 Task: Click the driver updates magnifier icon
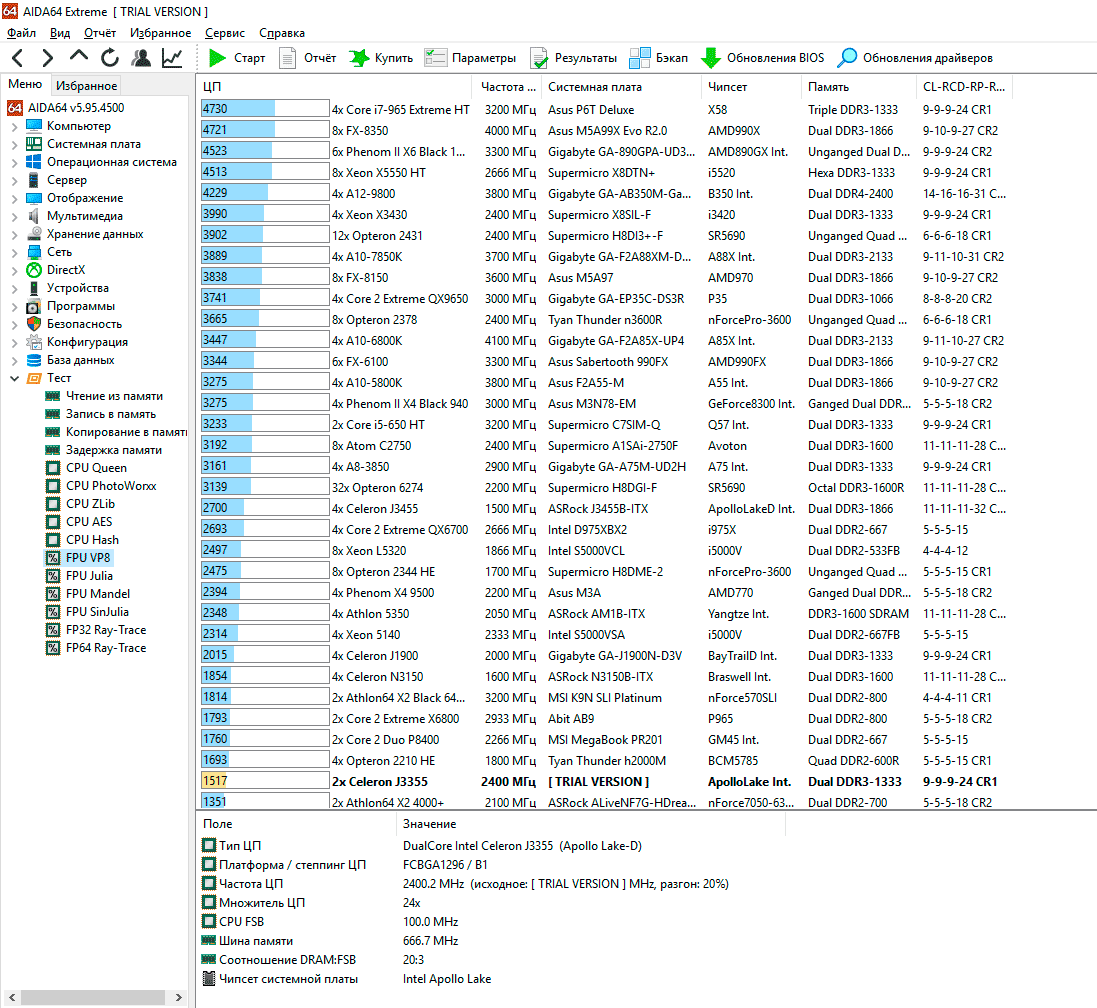coord(847,58)
